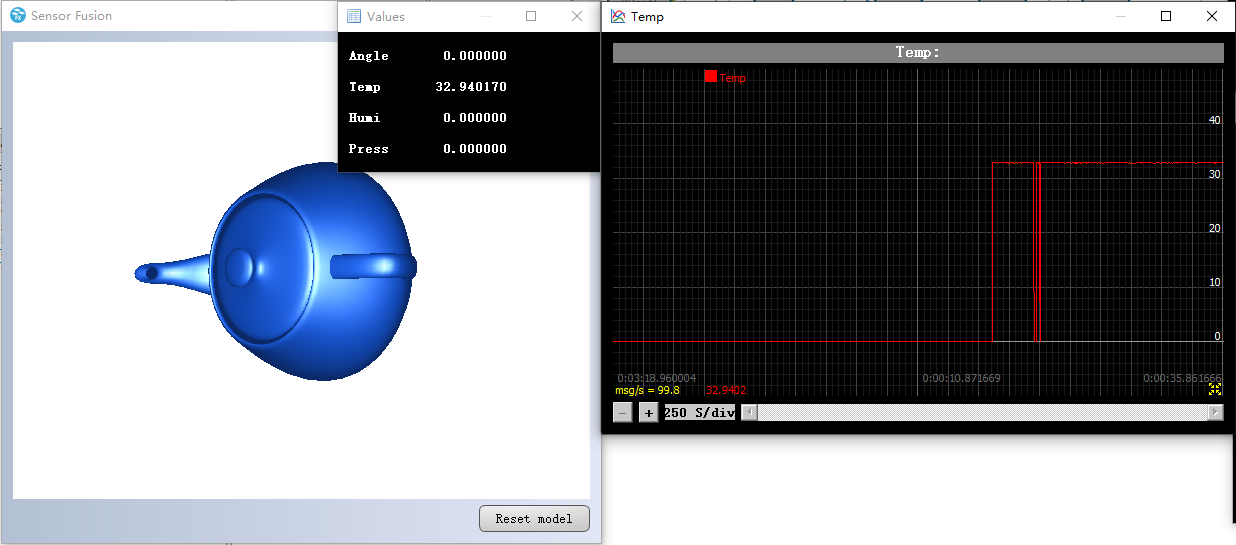Click the Humi label in Values window
The height and width of the screenshot is (545, 1236).
(364, 118)
